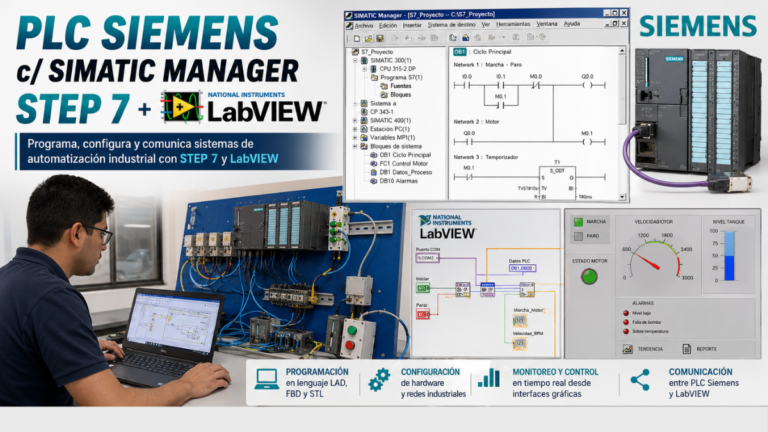Click the TENDENCIA chart icon

627,349
